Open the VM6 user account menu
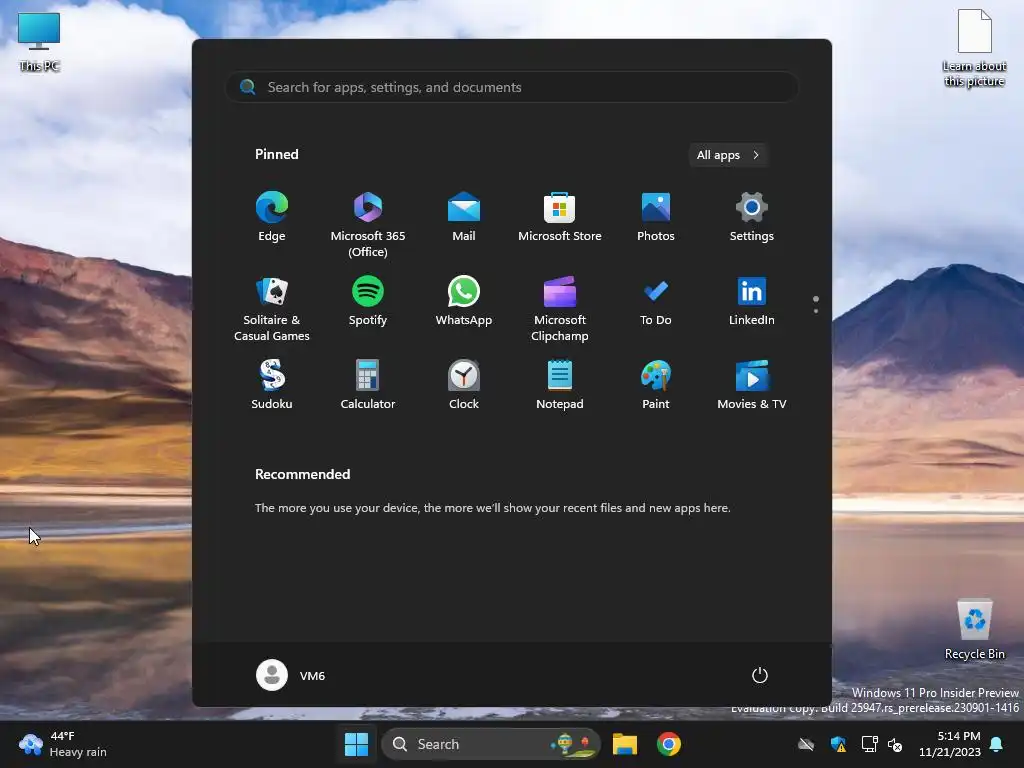 (x=291, y=675)
